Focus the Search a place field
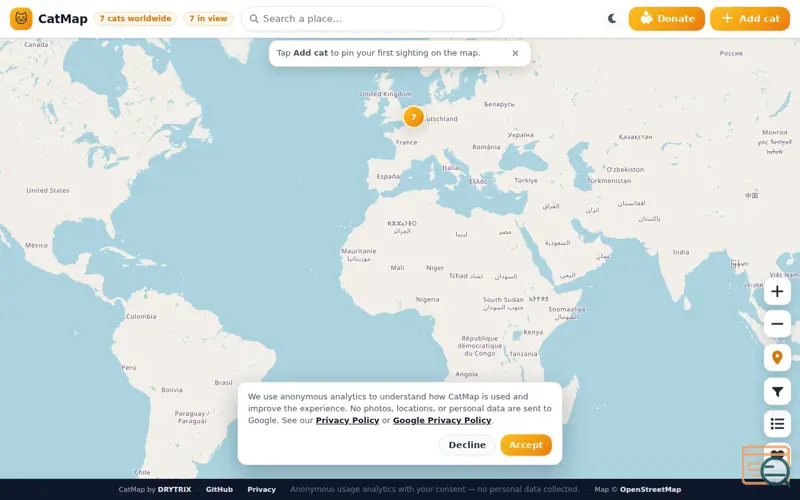Screen dimensions: 800x500 (x=372, y=19)
